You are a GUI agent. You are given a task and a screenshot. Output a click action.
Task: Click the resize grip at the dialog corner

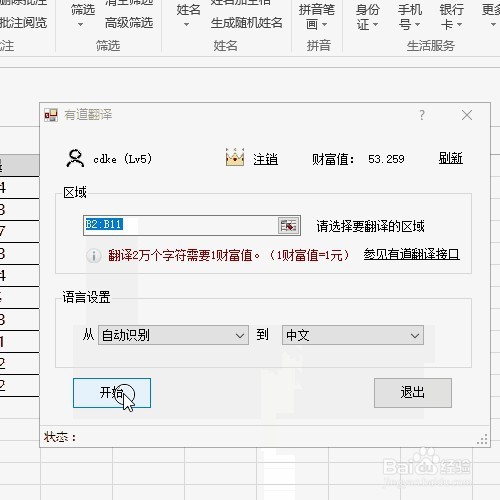483,439
